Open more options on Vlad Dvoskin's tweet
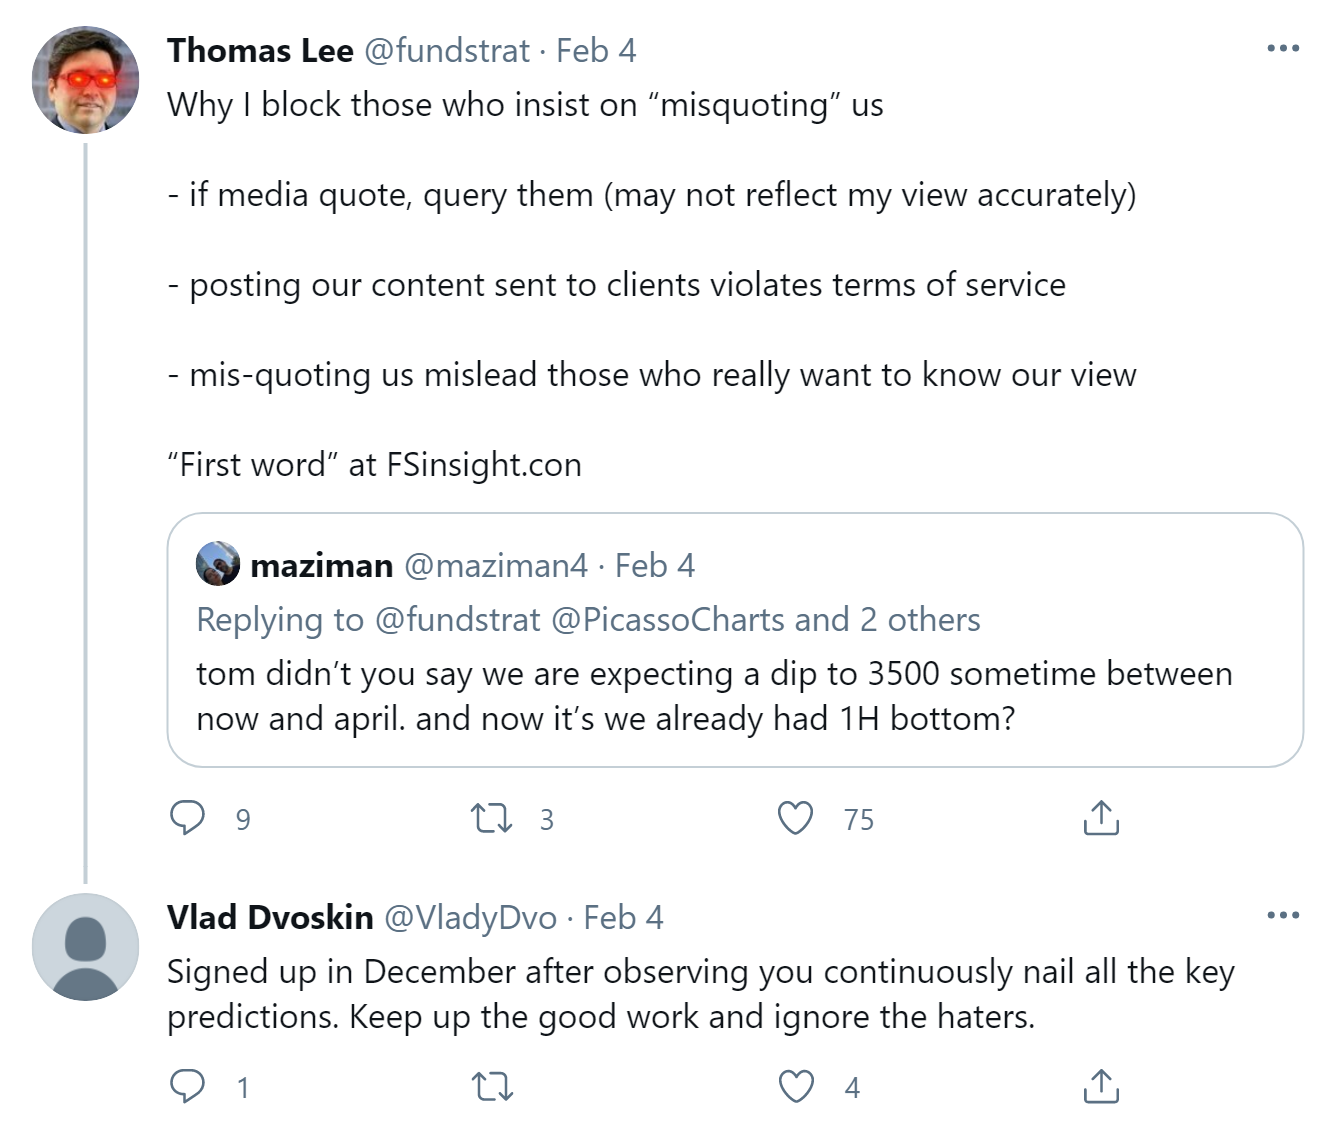Screen dimensions: 1334x1131 coord(1282,915)
